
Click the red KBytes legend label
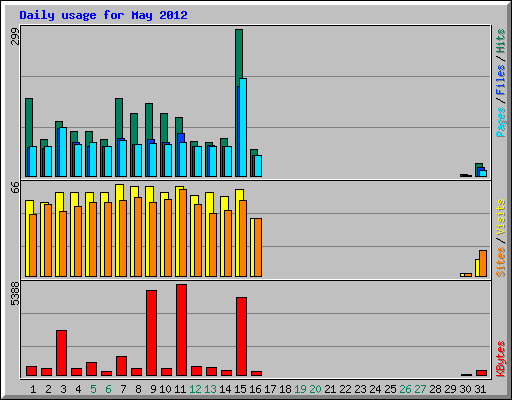(x=501, y=359)
